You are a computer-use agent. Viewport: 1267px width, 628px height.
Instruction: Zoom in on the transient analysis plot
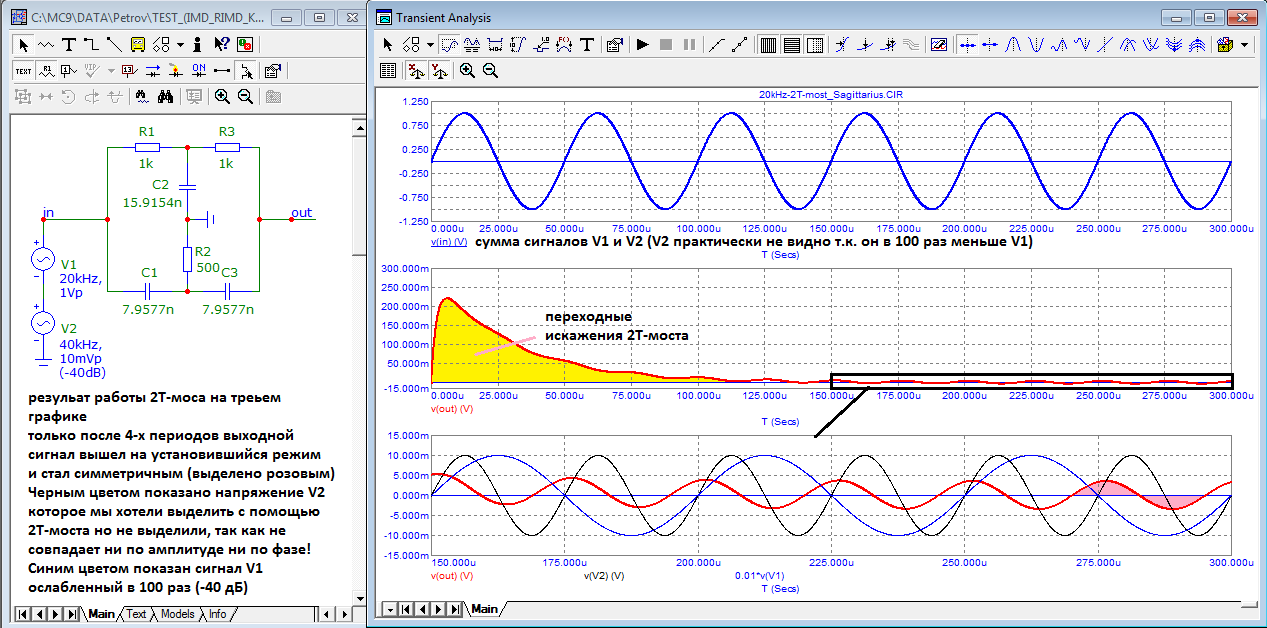coord(467,70)
